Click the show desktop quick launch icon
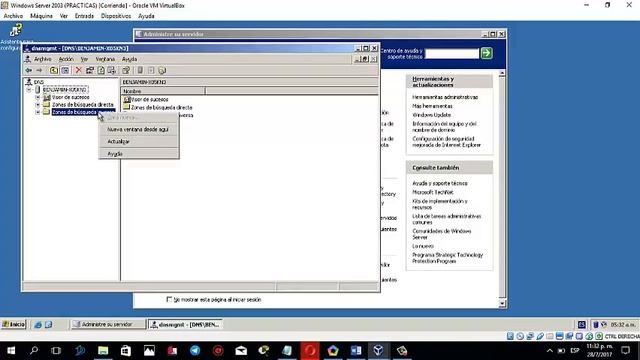The image size is (640, 360). pos(49,325)
